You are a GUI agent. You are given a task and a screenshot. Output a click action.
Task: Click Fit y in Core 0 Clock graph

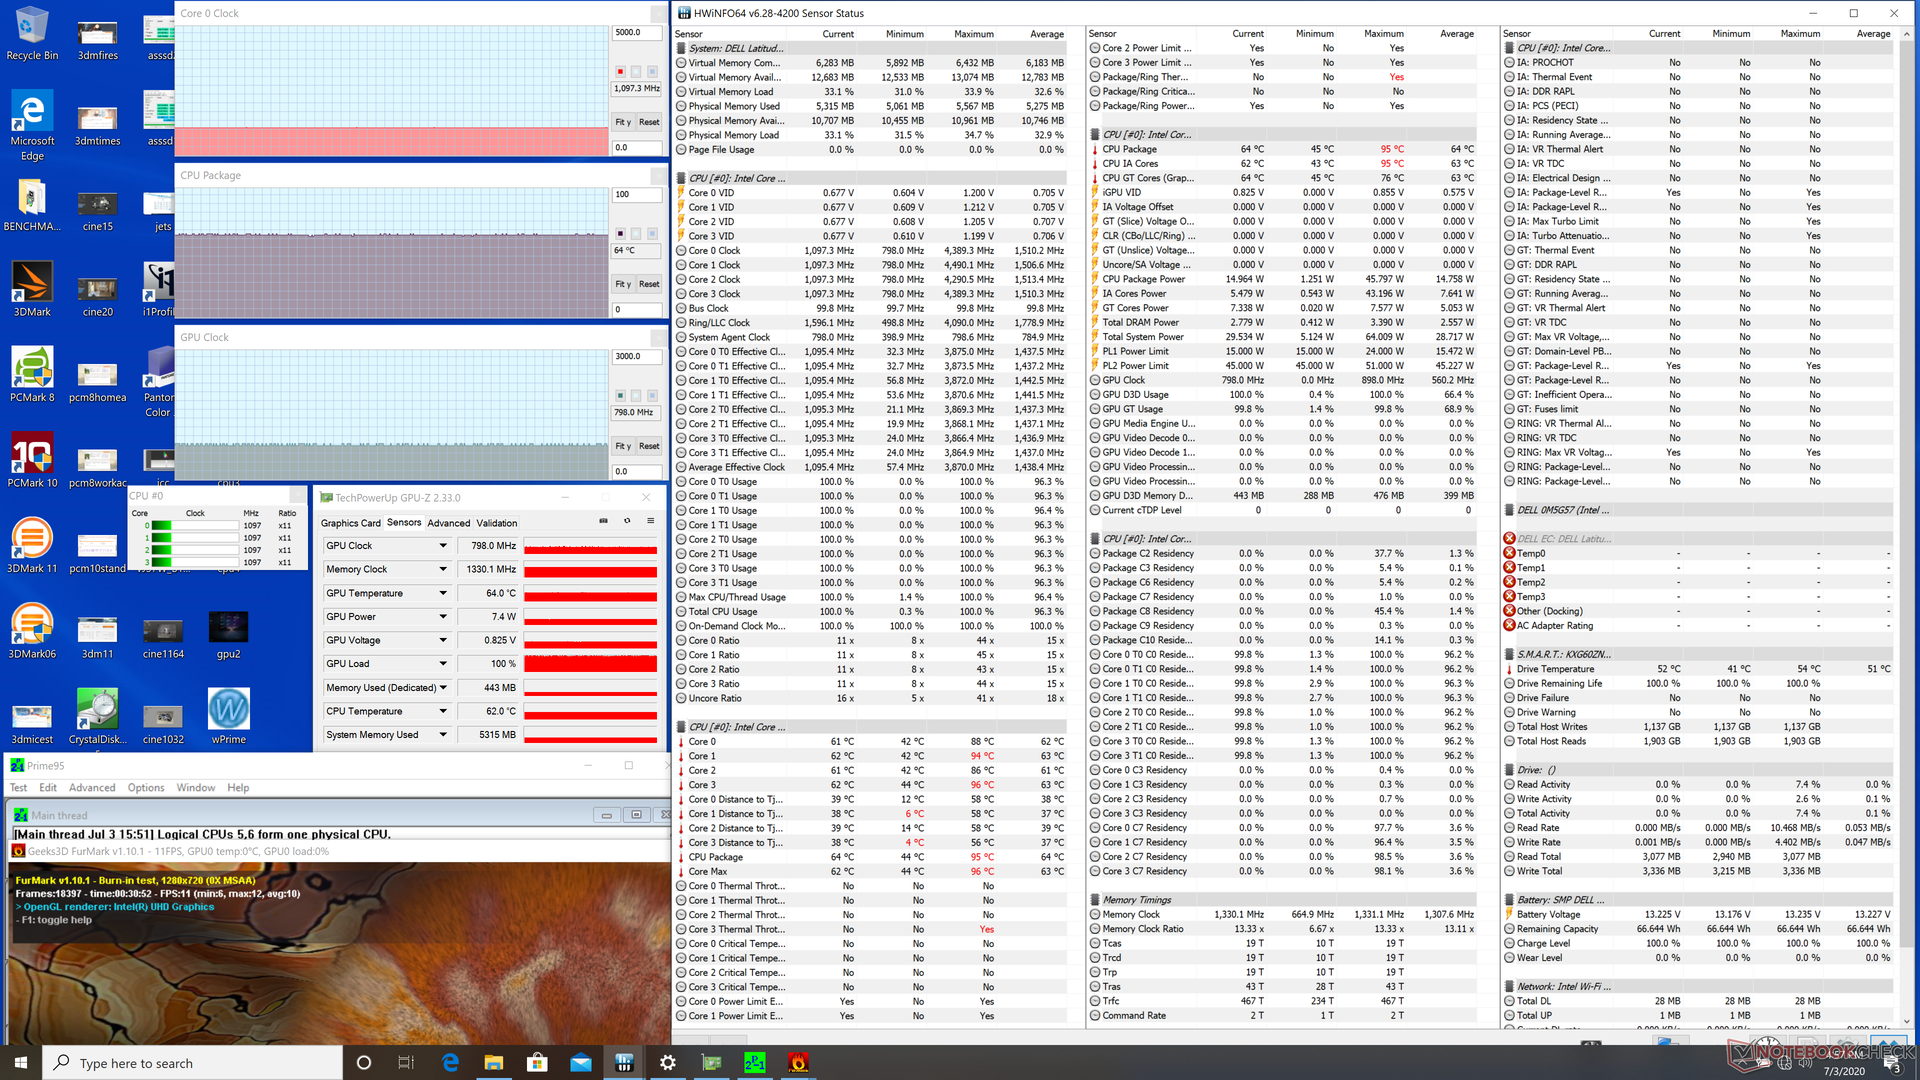click(x=623, y=122)
